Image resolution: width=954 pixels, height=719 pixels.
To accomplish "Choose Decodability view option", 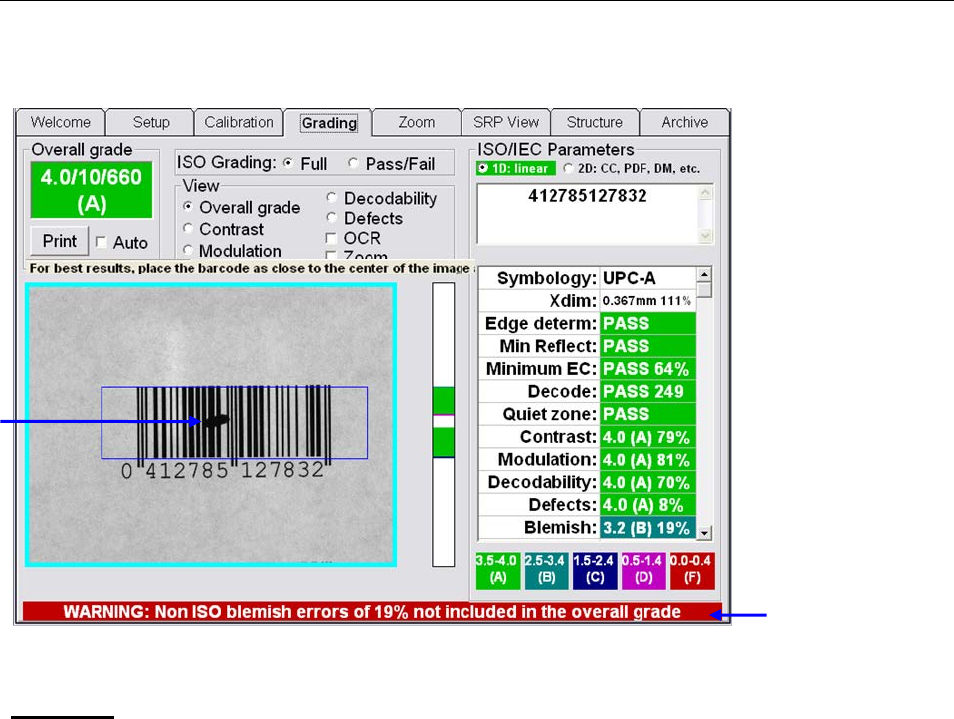I will tap(332, 198).
